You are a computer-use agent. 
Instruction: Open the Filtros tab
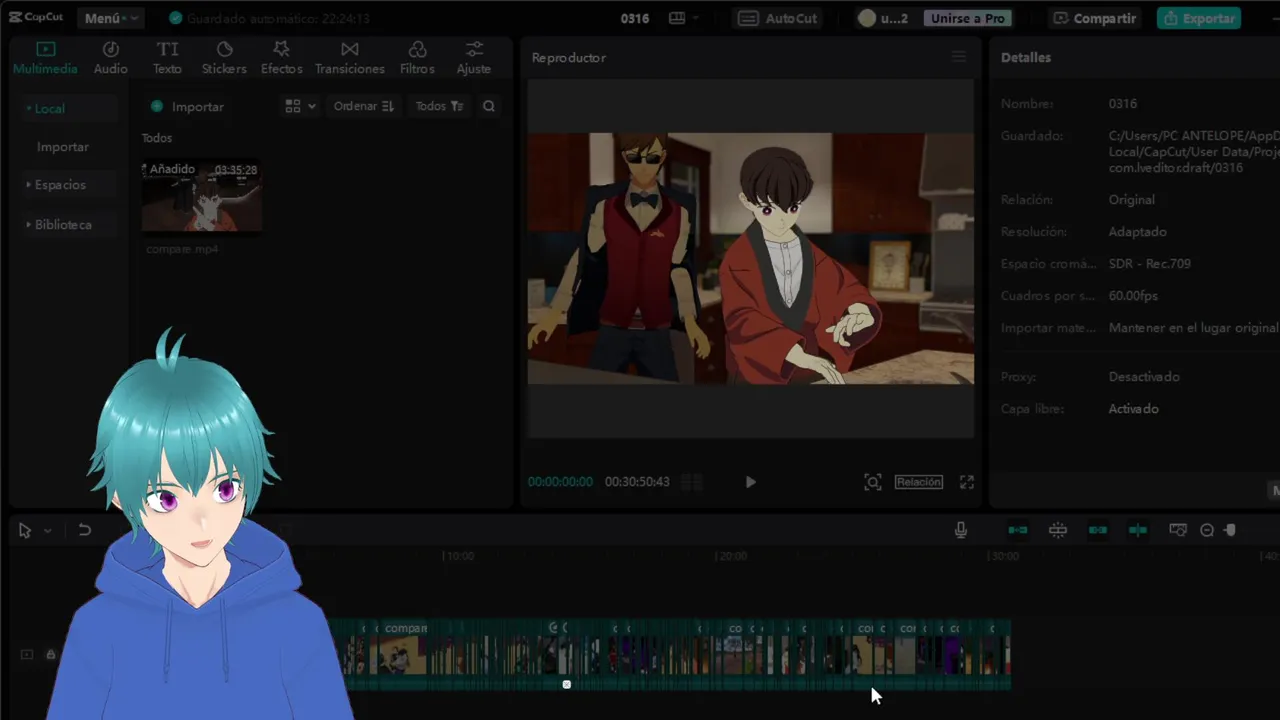(x=417, y=58)
